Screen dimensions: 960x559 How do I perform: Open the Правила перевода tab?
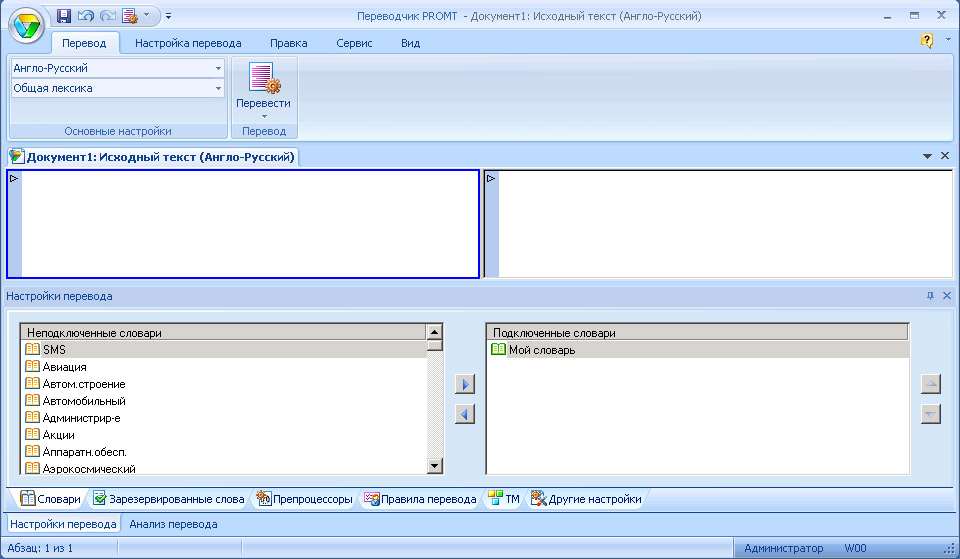tap(420, 499)
